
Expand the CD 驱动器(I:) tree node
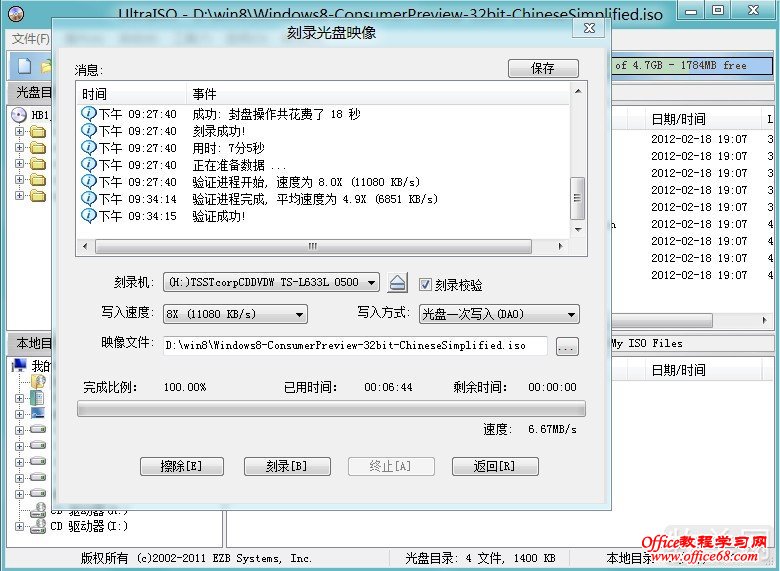click(19, 526)
